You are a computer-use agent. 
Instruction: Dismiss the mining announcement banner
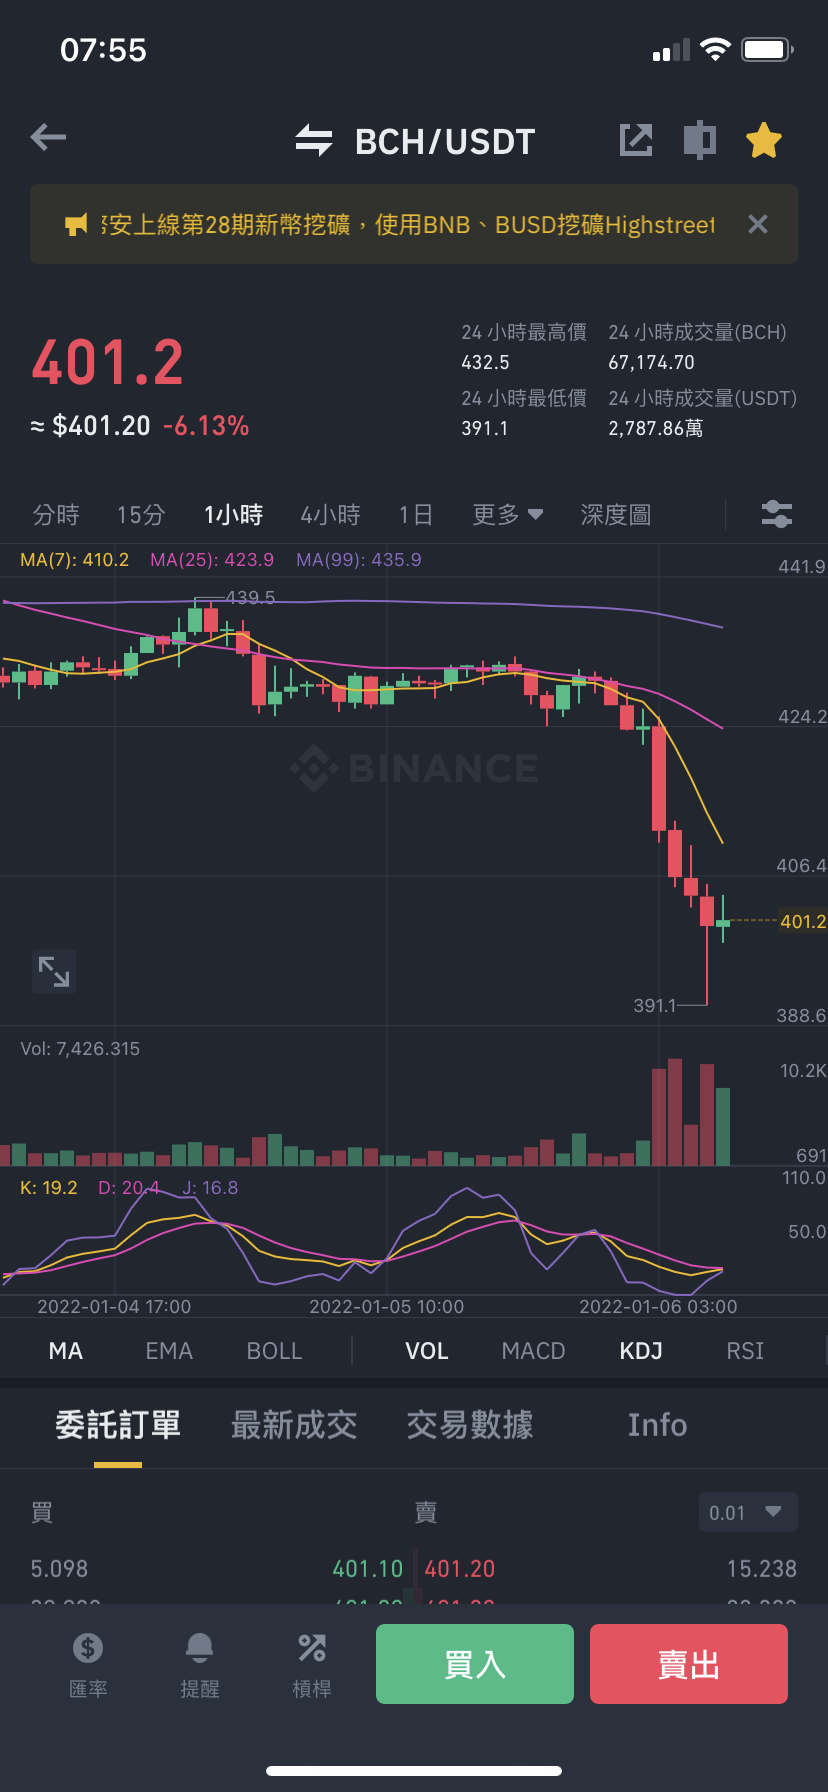click(x=758, y=224)
